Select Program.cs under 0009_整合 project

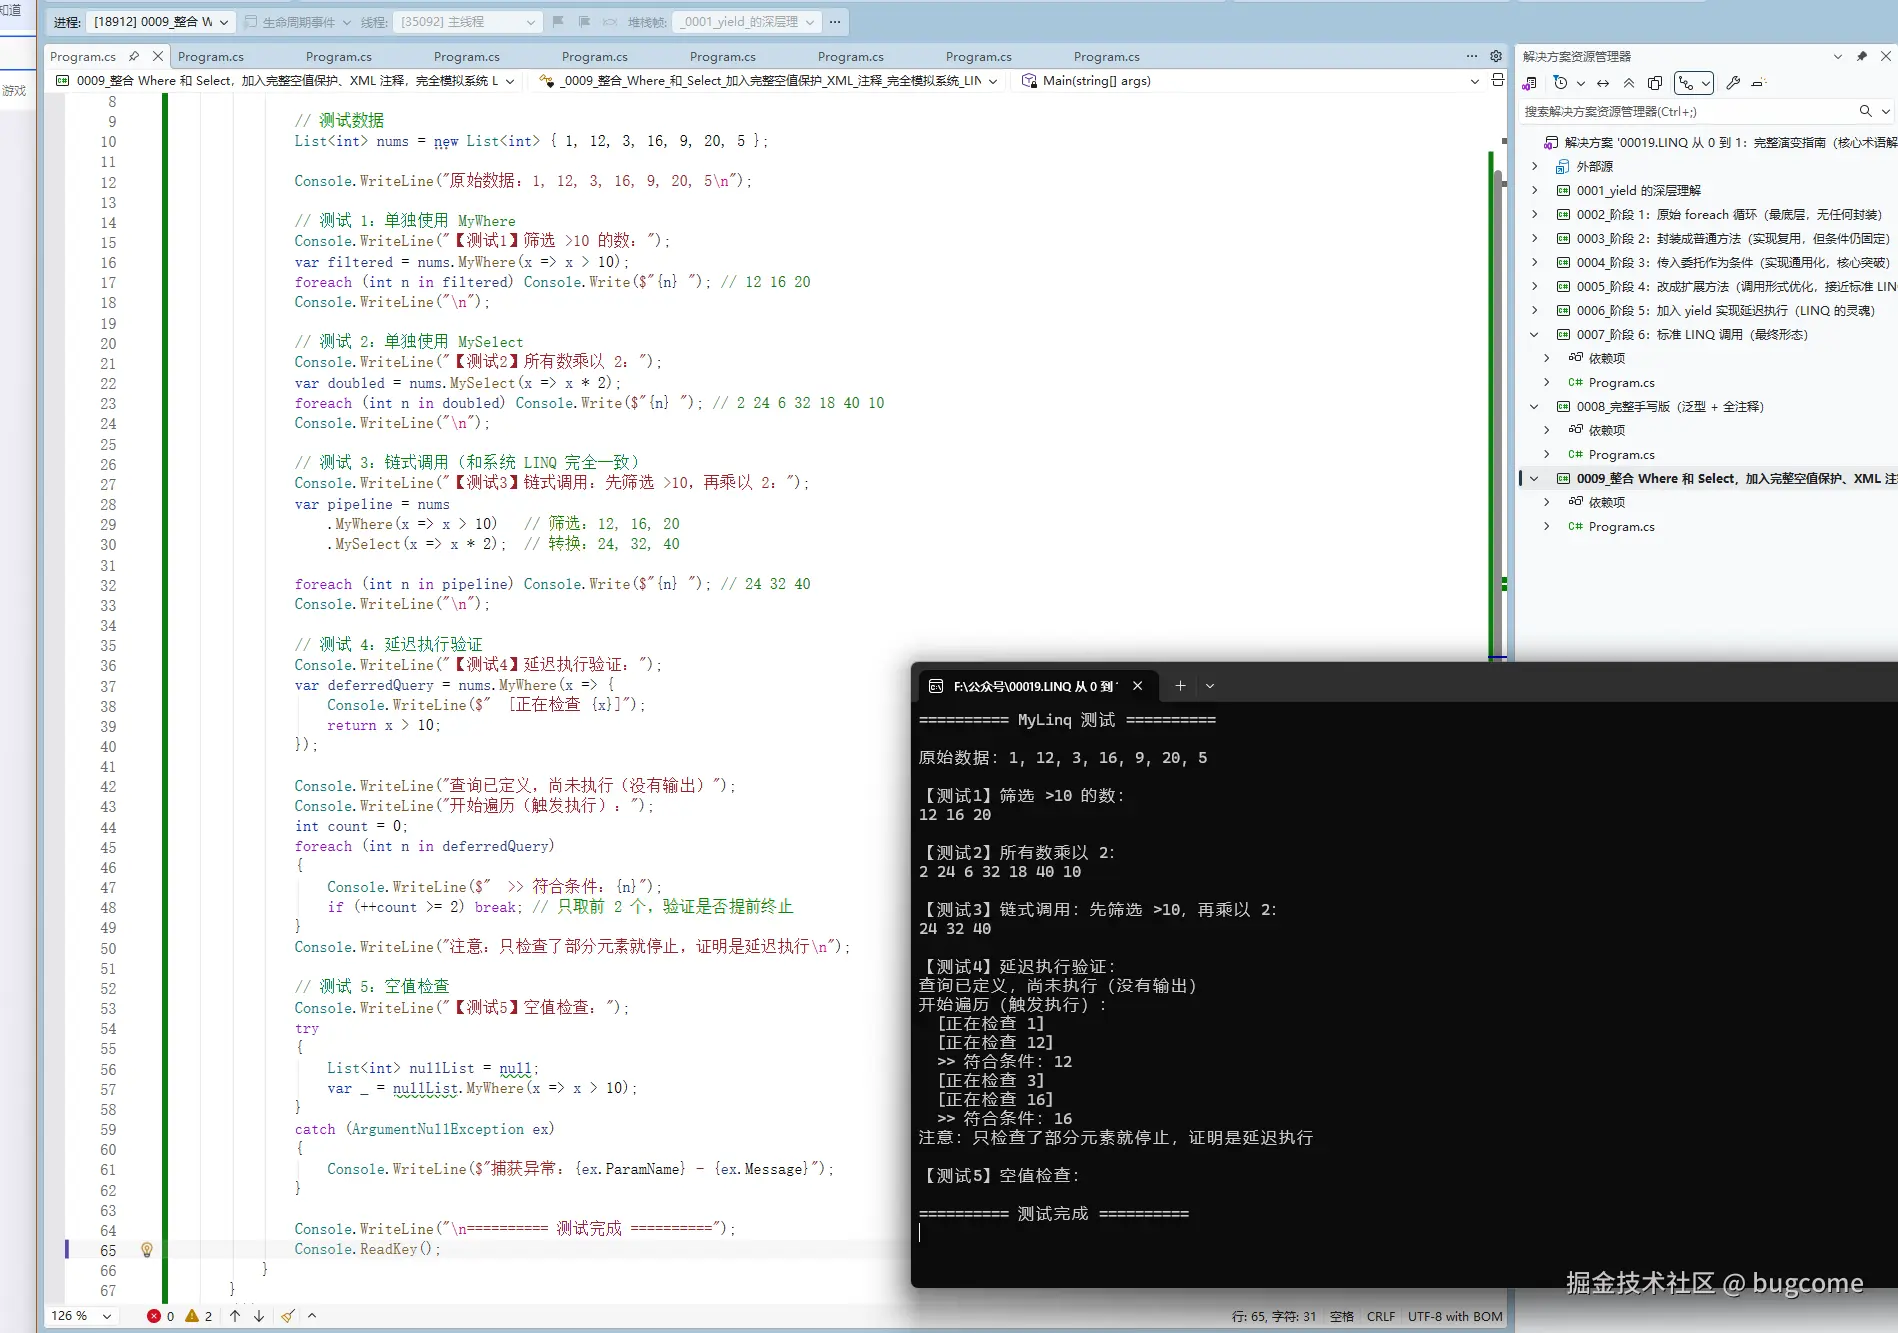[x=1621, y=526]
